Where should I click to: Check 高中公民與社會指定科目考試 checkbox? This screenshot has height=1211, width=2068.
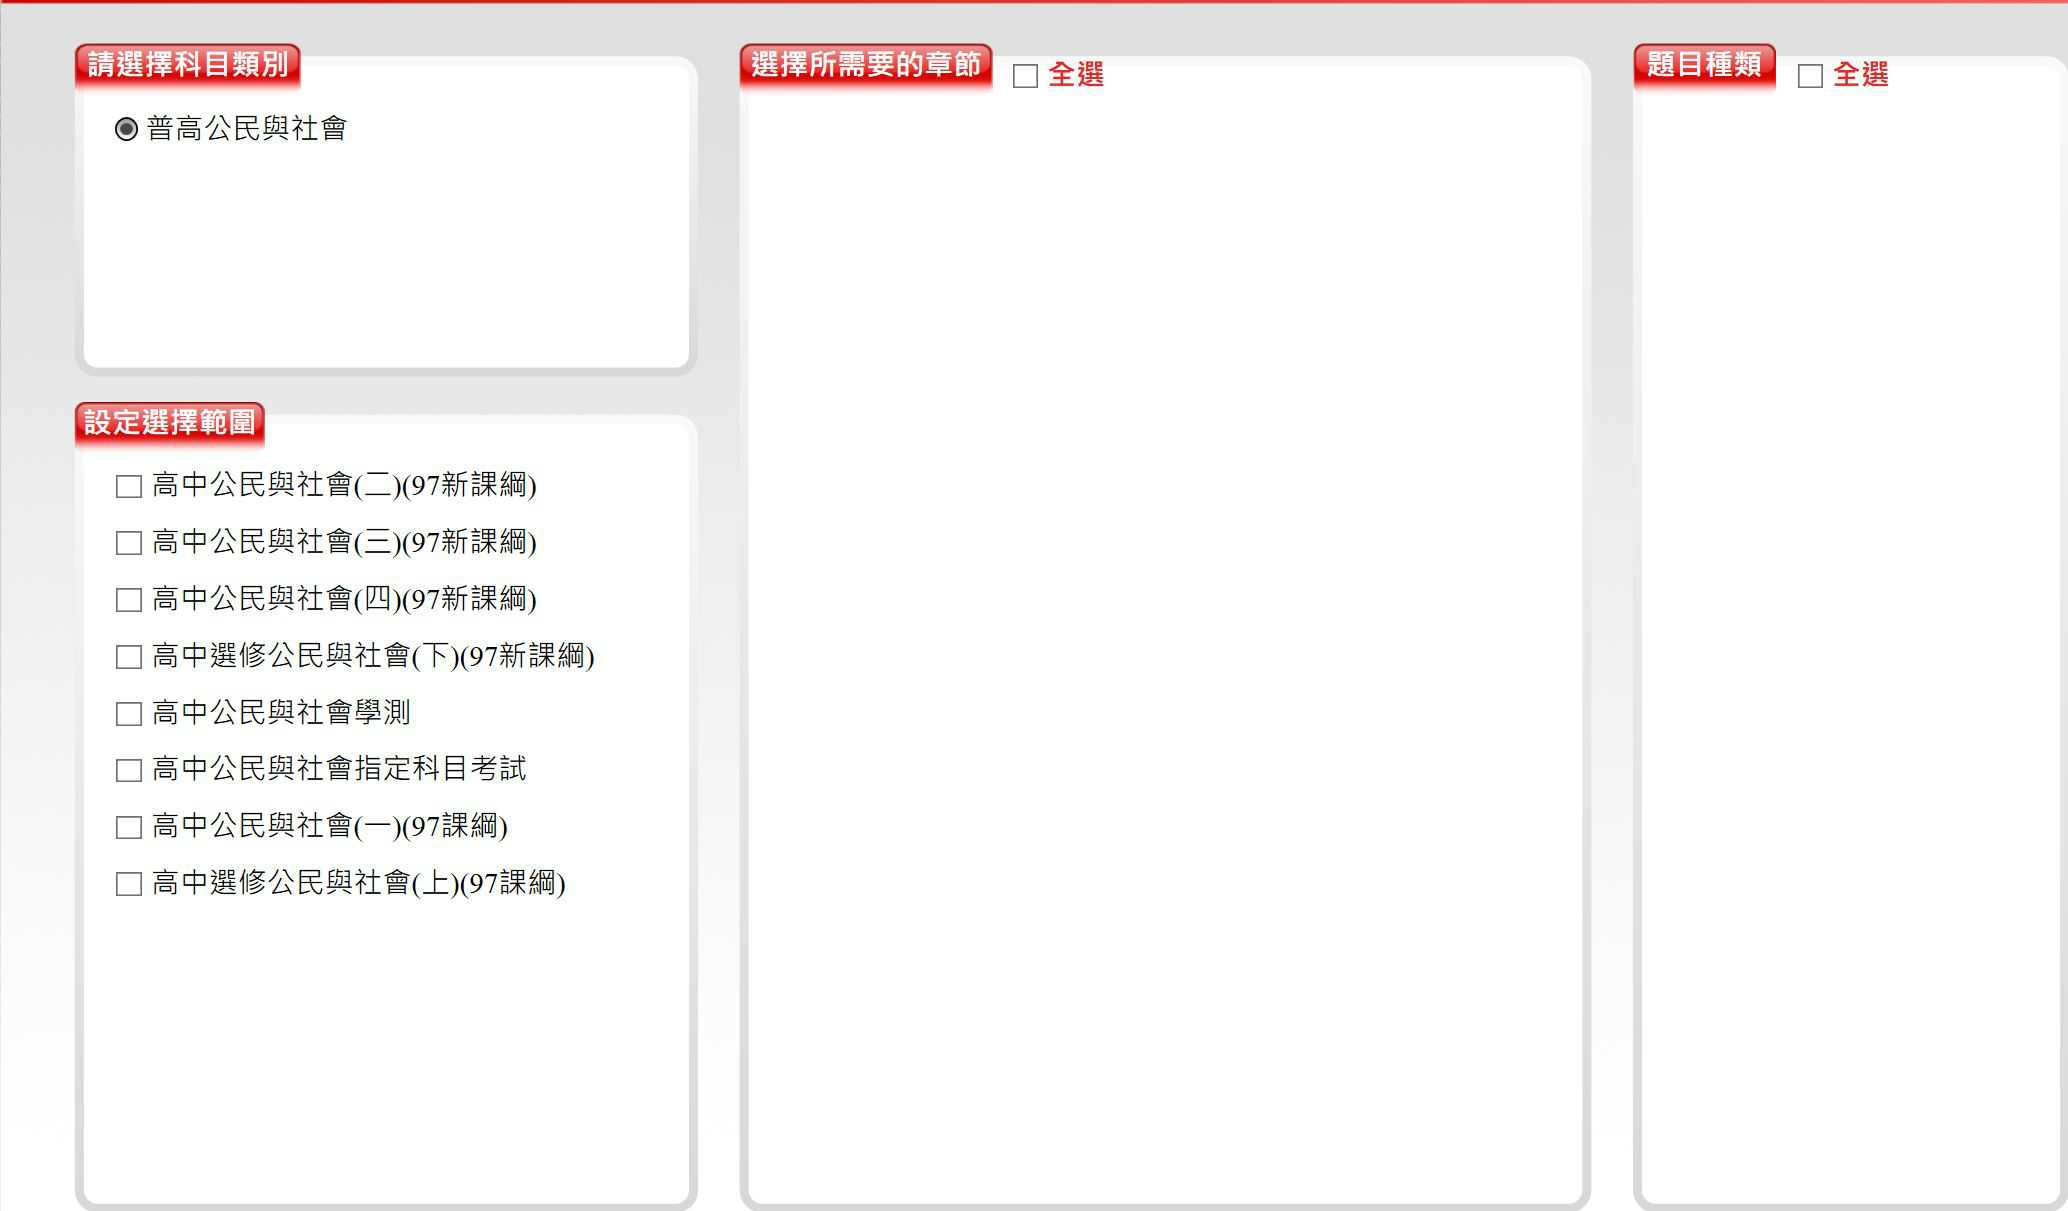click(x=129, y=770)
